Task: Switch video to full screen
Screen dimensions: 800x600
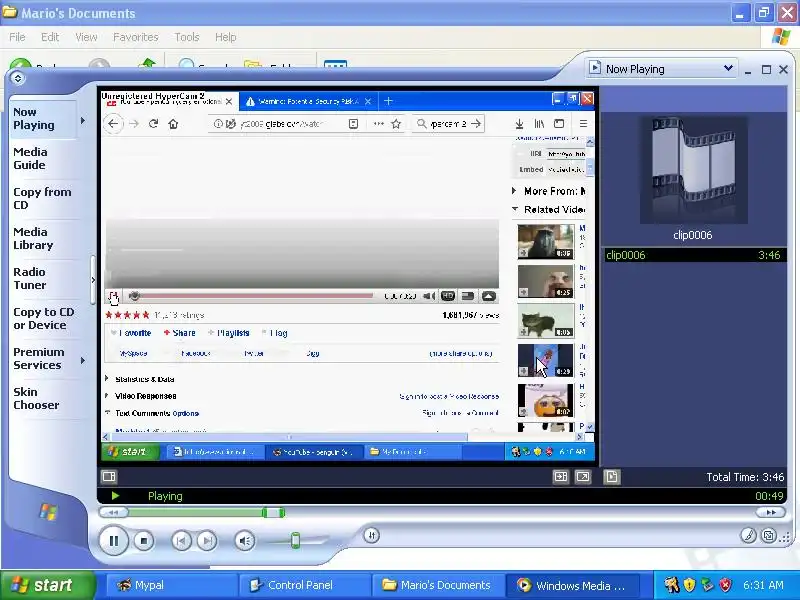Action: pos(583,477)
